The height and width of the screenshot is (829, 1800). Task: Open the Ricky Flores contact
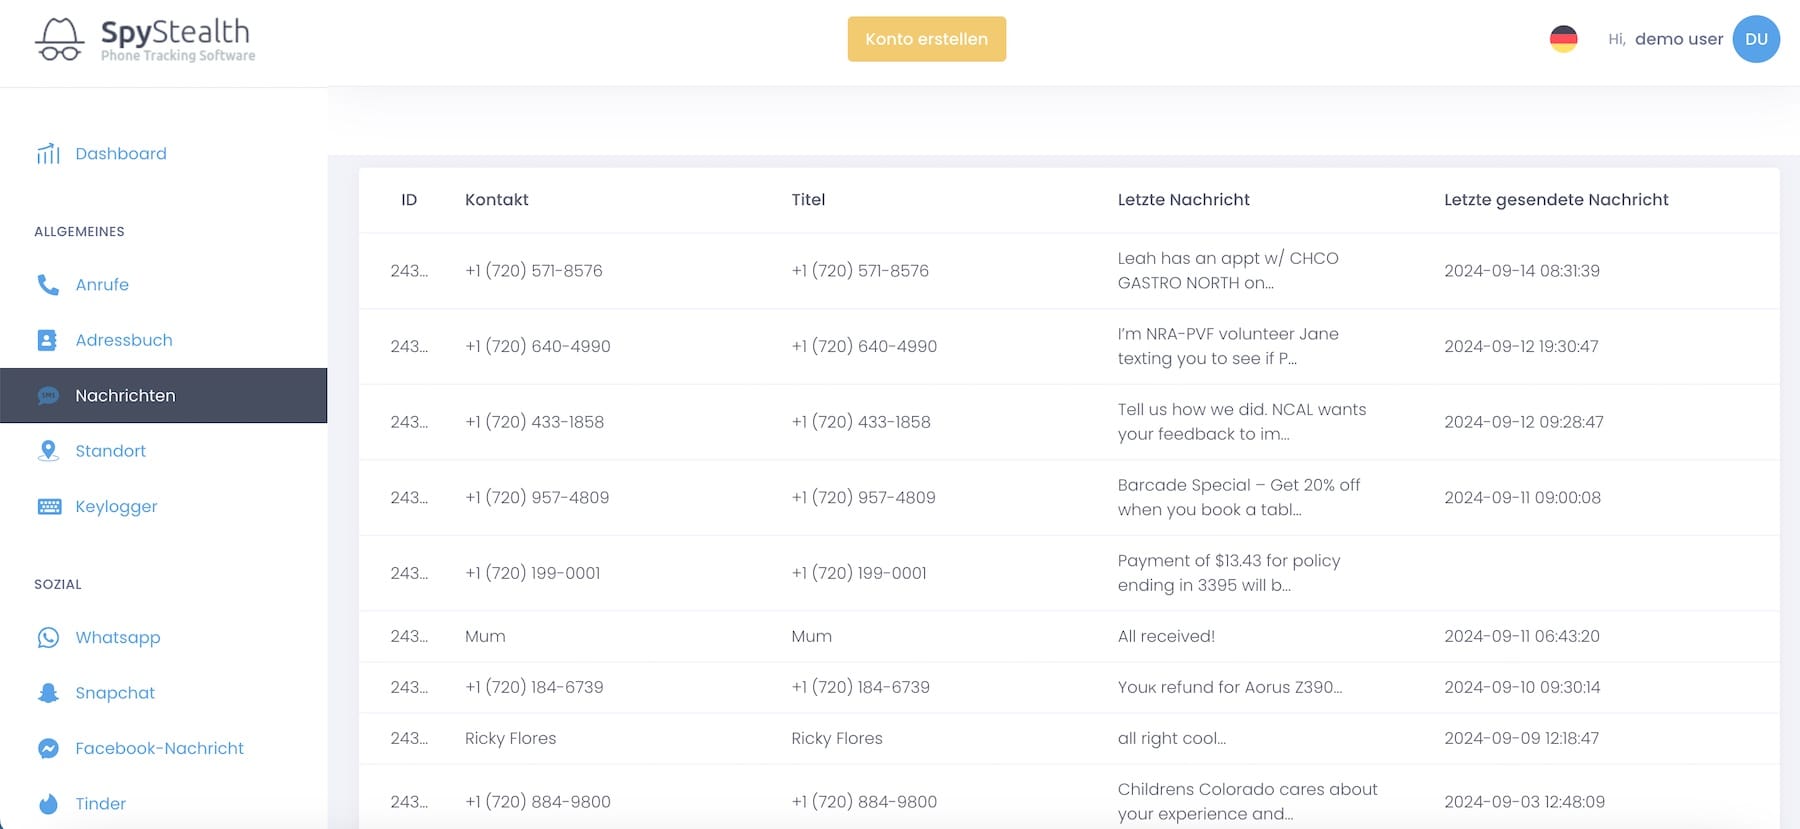[x=510, y=738]
